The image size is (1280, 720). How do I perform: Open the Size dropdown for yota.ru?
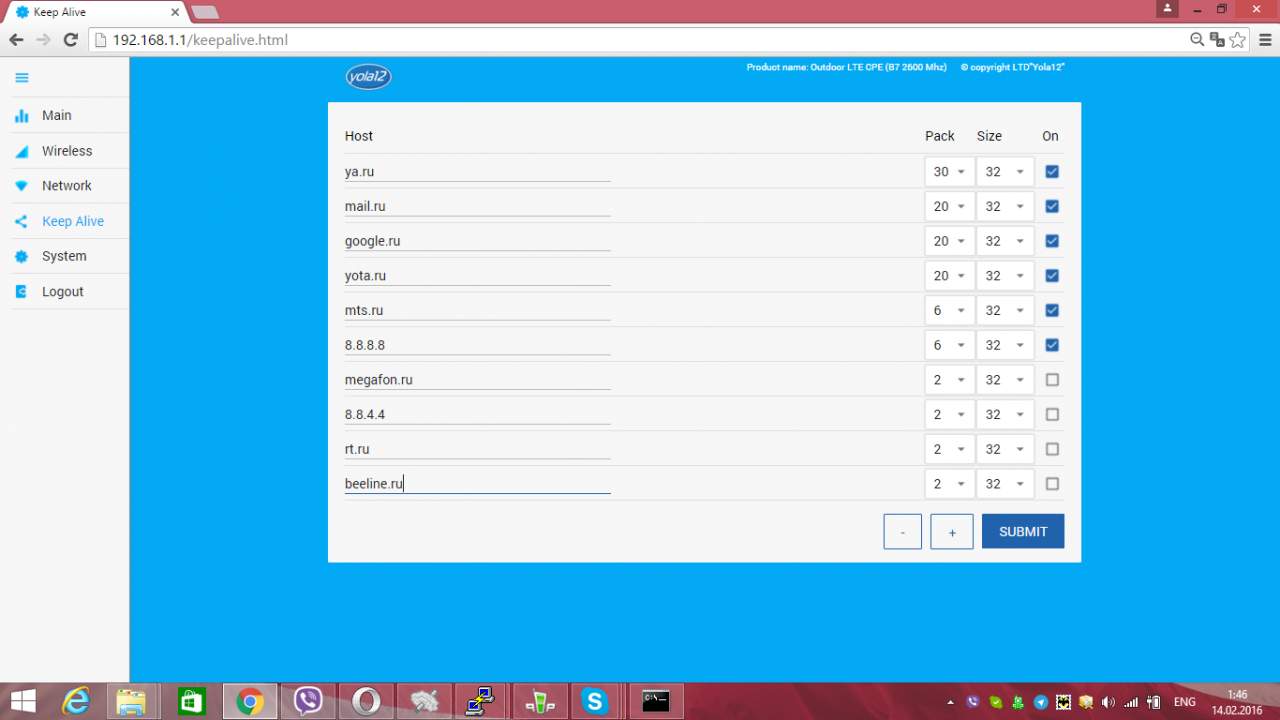pos(1005,276)
